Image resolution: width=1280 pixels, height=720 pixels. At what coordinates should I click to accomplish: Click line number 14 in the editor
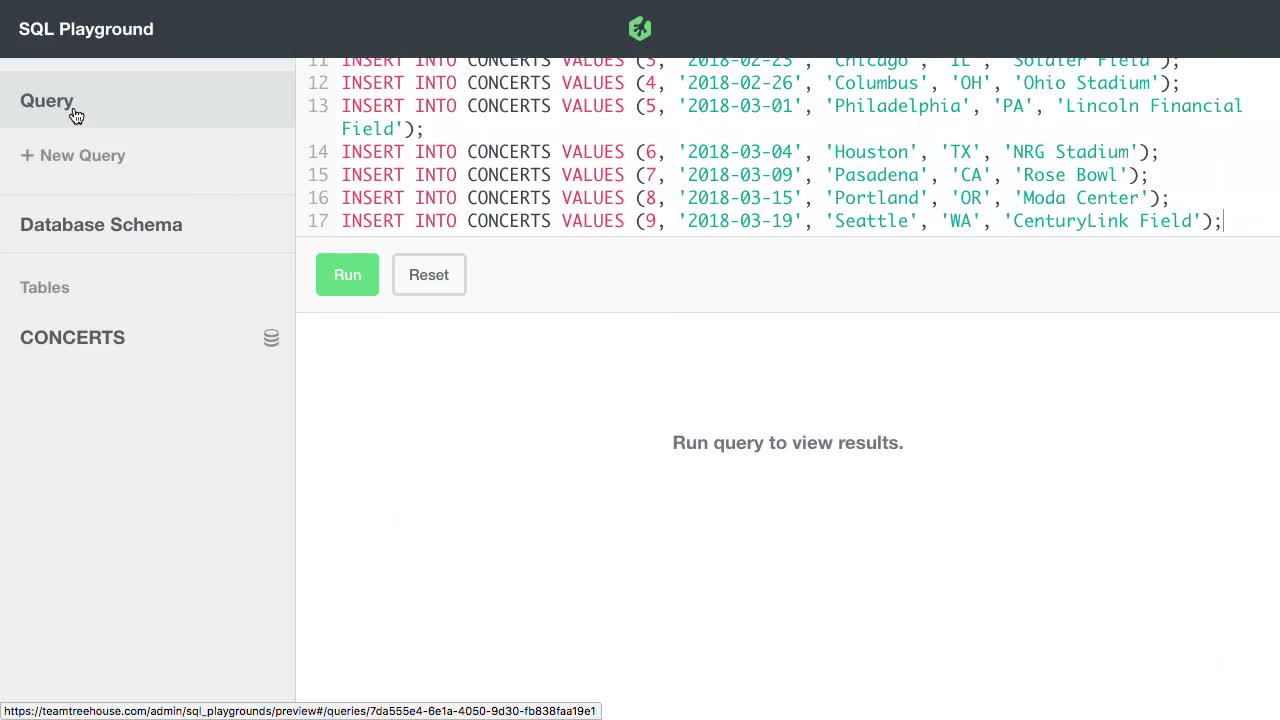pyautogui.click(x=317, y=151)
